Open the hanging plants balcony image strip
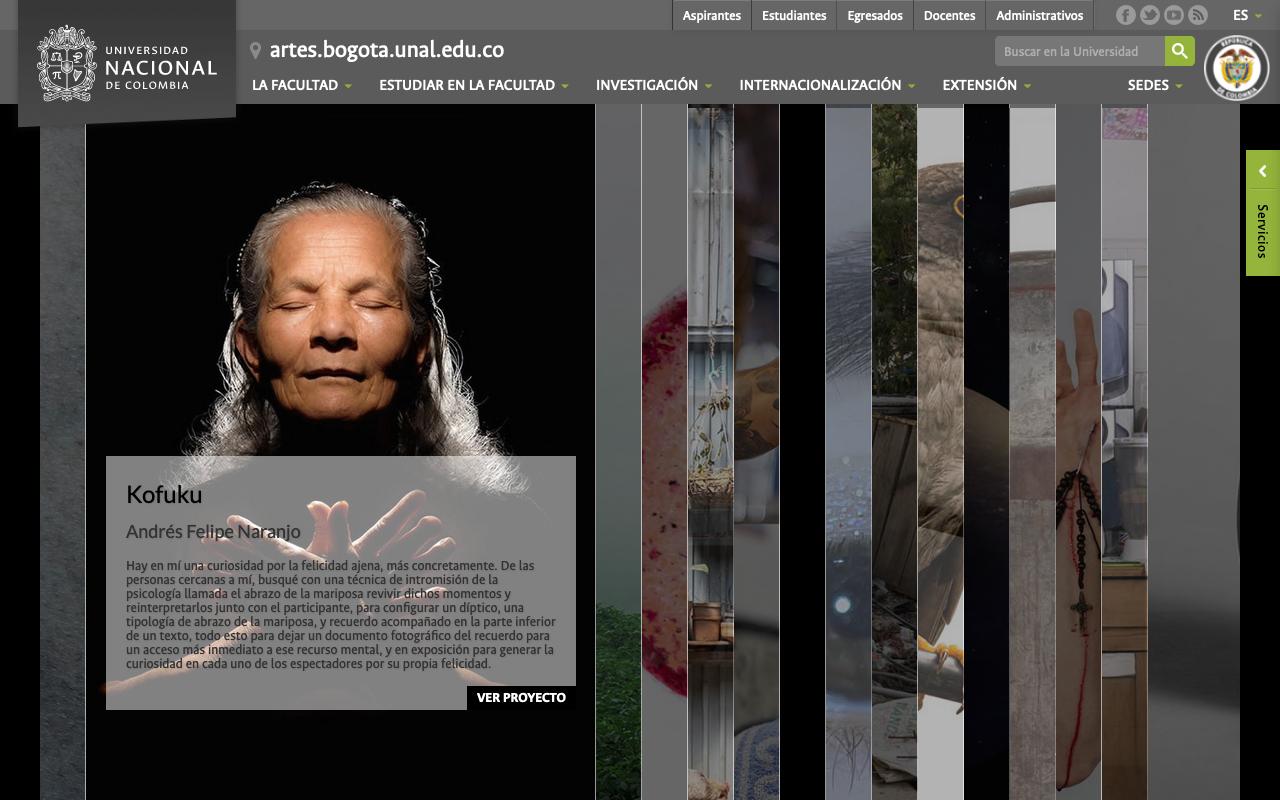 point(710,452)
